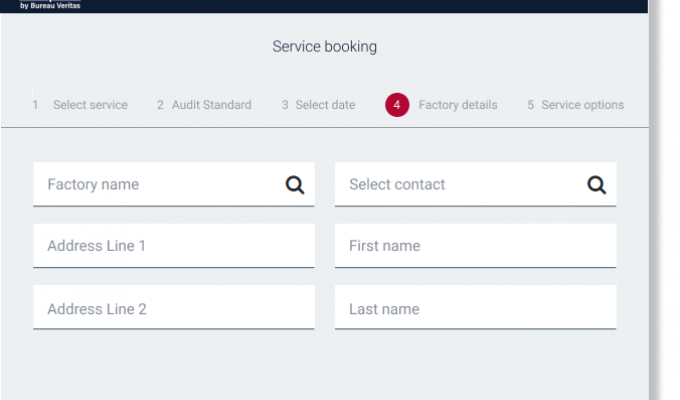This screenshot has width=680, height=400.
Task: Click the First name field
Action: (x=476, y=246)
